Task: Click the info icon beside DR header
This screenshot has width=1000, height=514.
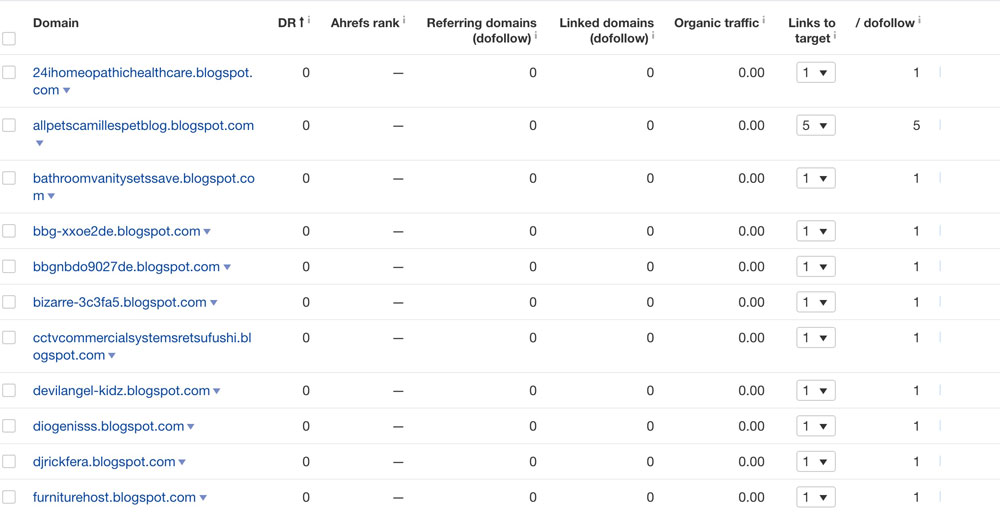Action: point(309,19)
